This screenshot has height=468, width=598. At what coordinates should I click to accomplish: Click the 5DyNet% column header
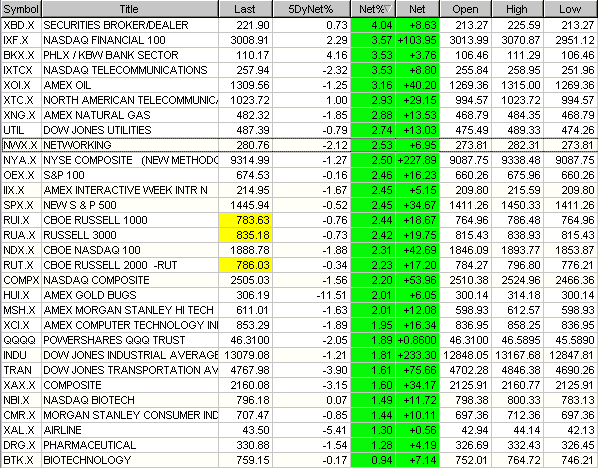[311, 9]
